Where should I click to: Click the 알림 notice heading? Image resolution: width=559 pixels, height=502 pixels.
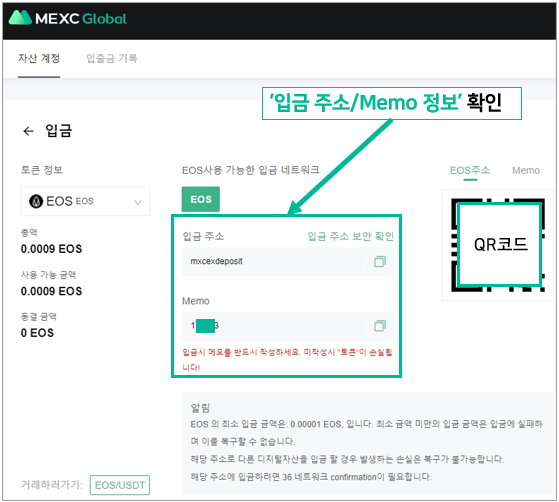click(200, 408)
